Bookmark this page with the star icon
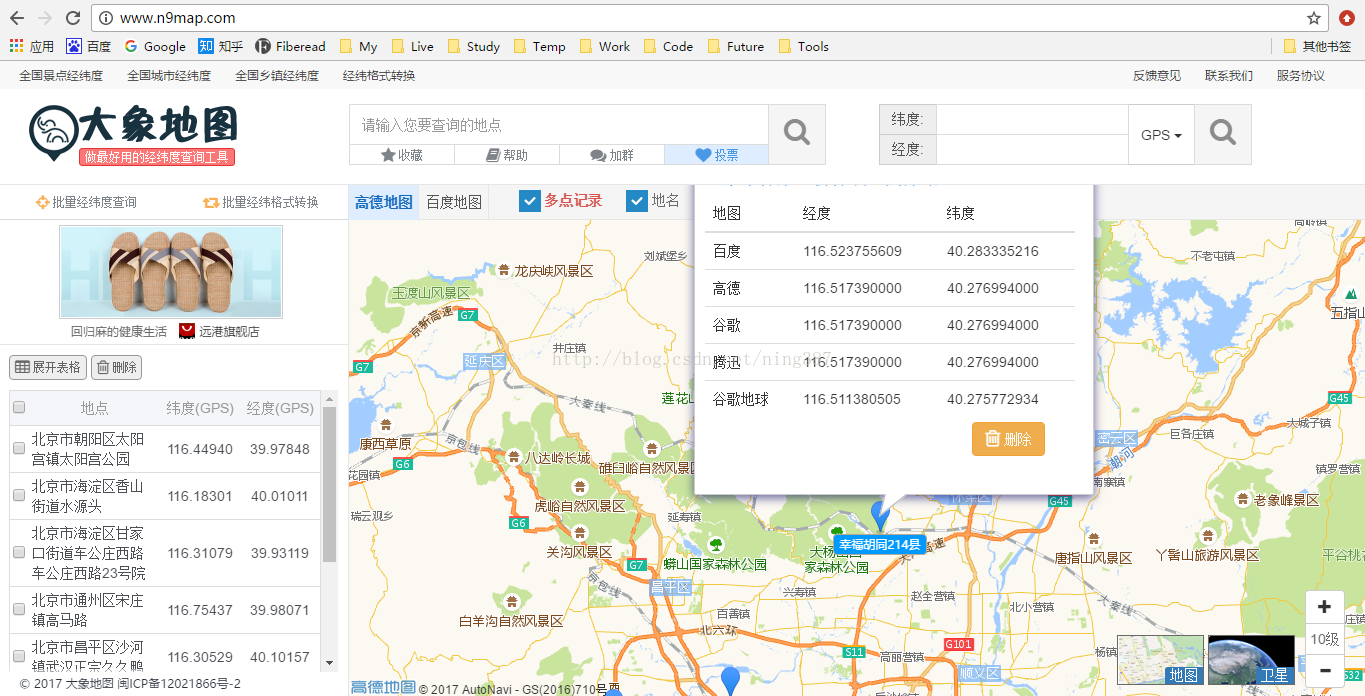 tap(1313, 18)
